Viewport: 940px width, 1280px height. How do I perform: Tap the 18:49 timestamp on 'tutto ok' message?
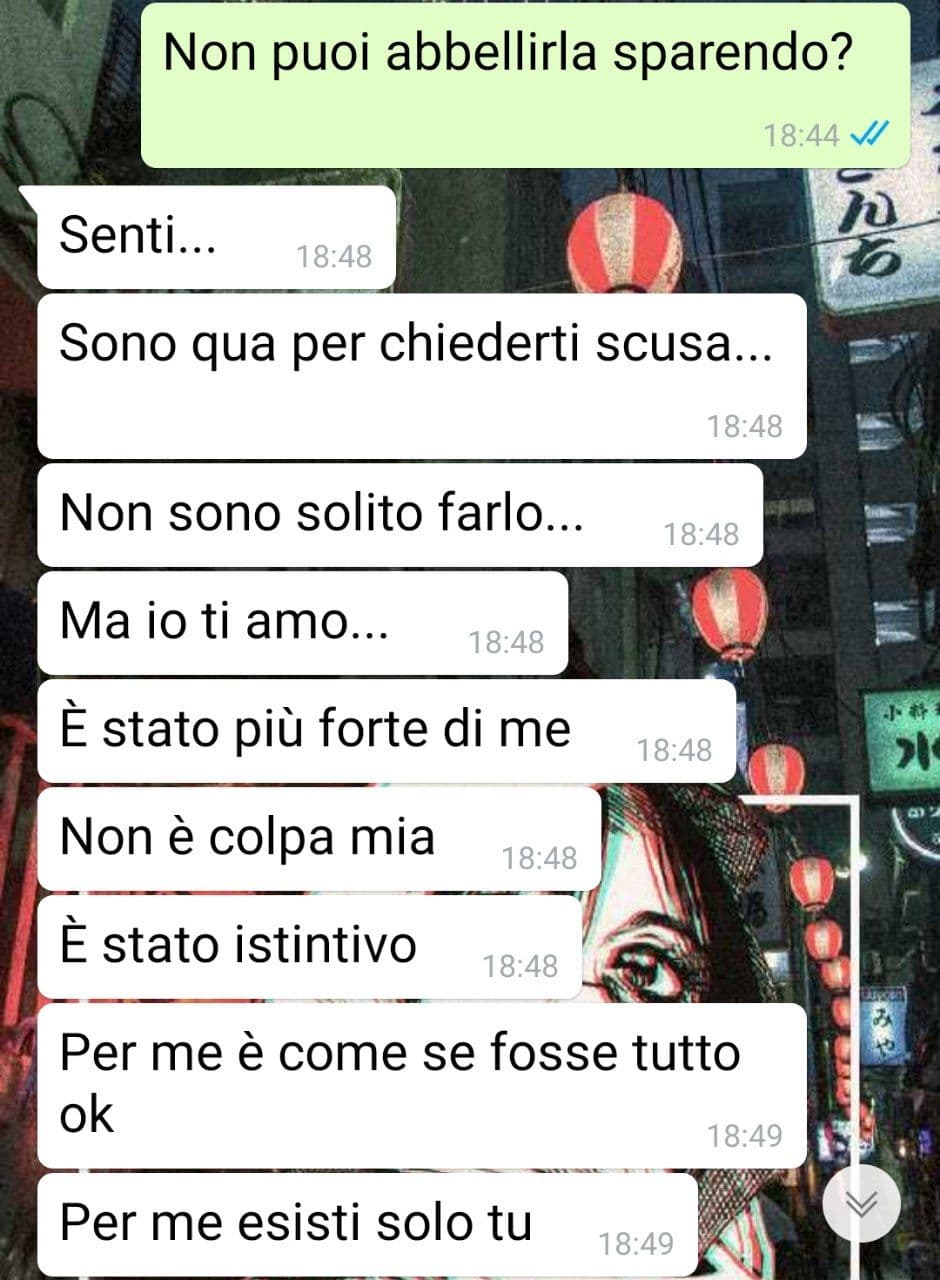pos(745,1135)
